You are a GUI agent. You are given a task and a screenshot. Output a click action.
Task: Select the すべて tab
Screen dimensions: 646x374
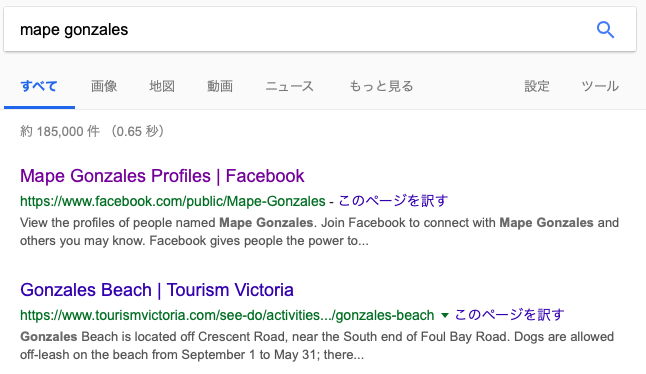point(39,86)
